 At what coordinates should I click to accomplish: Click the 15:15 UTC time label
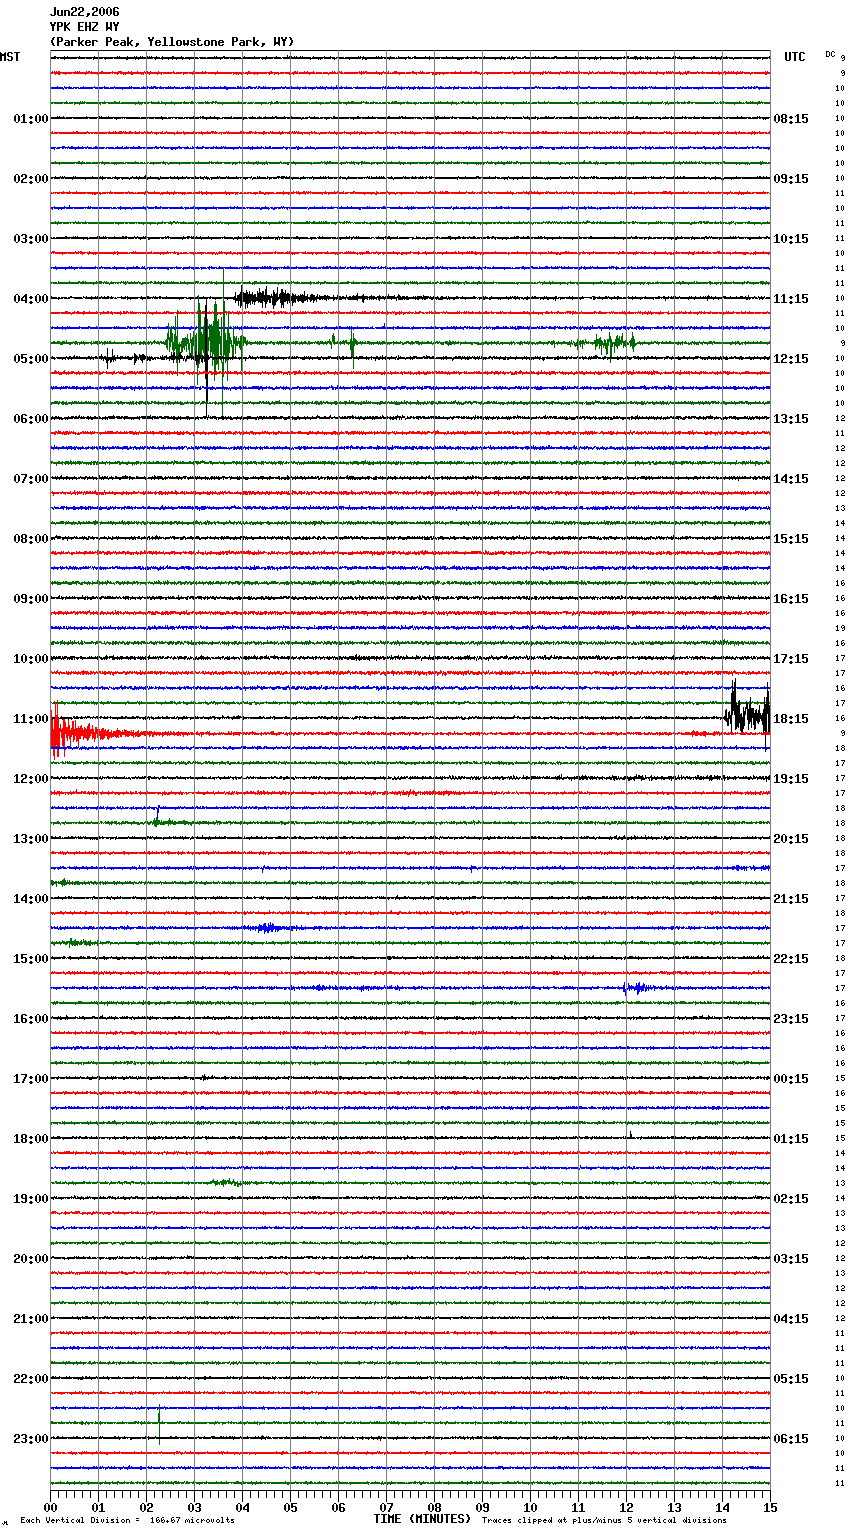tap(791, 539)
